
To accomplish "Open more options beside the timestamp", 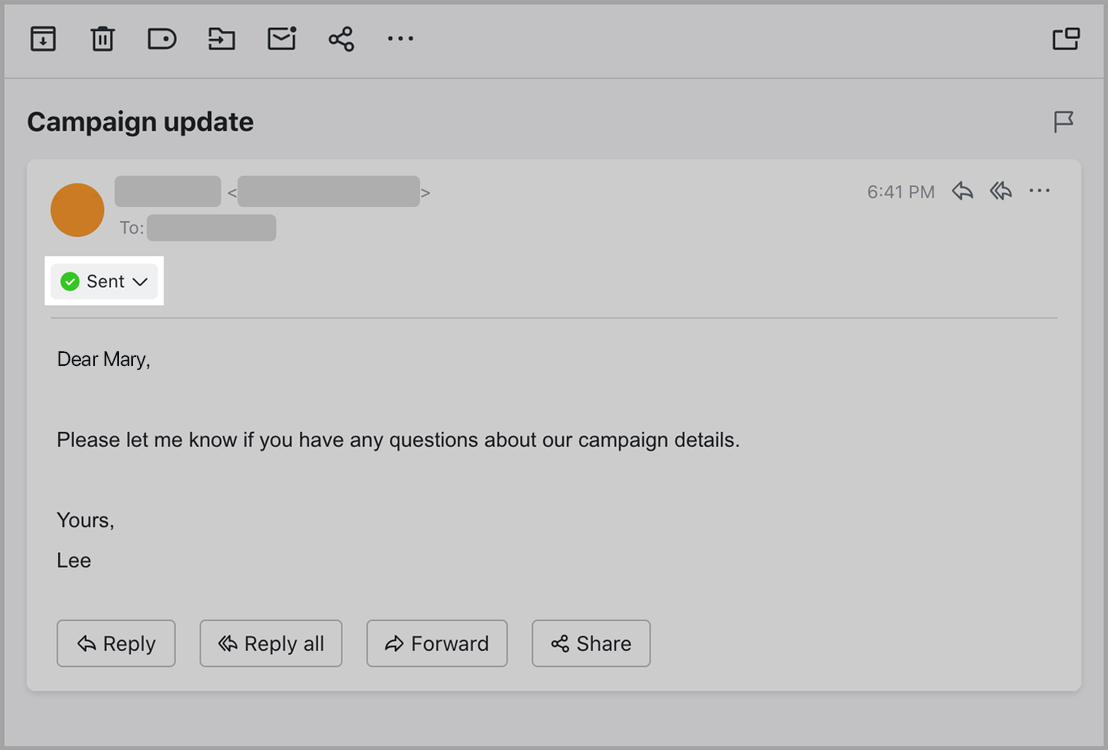I will (1040, 191).
